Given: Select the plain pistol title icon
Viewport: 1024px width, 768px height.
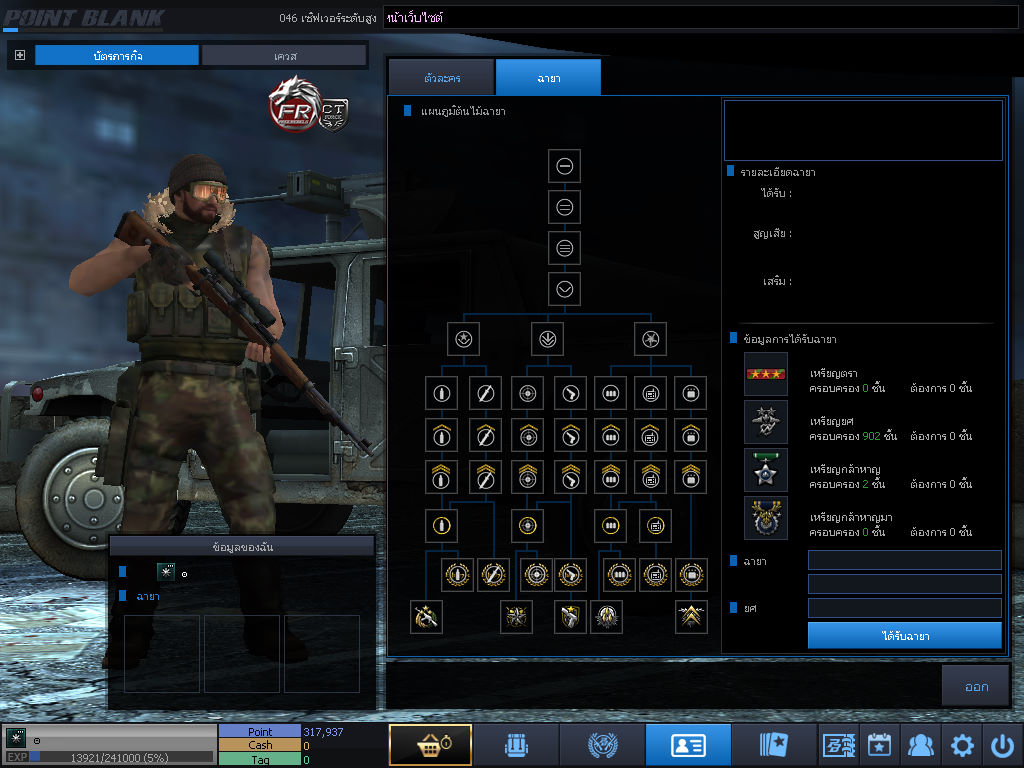Looking at the screenshot, I should (x=570, y=393).
